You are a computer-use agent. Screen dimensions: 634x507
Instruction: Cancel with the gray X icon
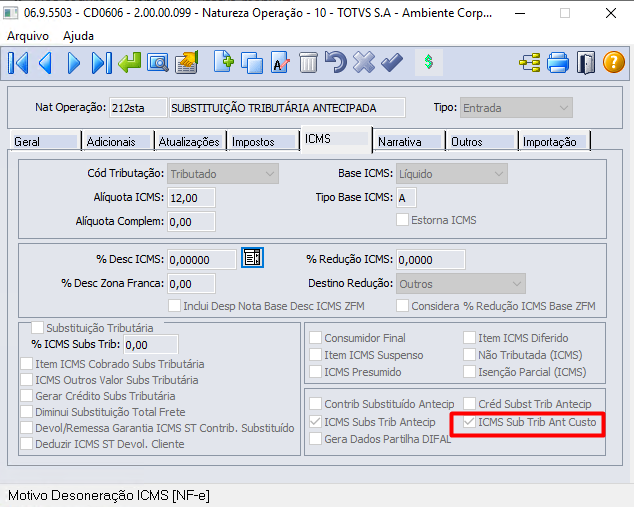[x=364, y=62]
